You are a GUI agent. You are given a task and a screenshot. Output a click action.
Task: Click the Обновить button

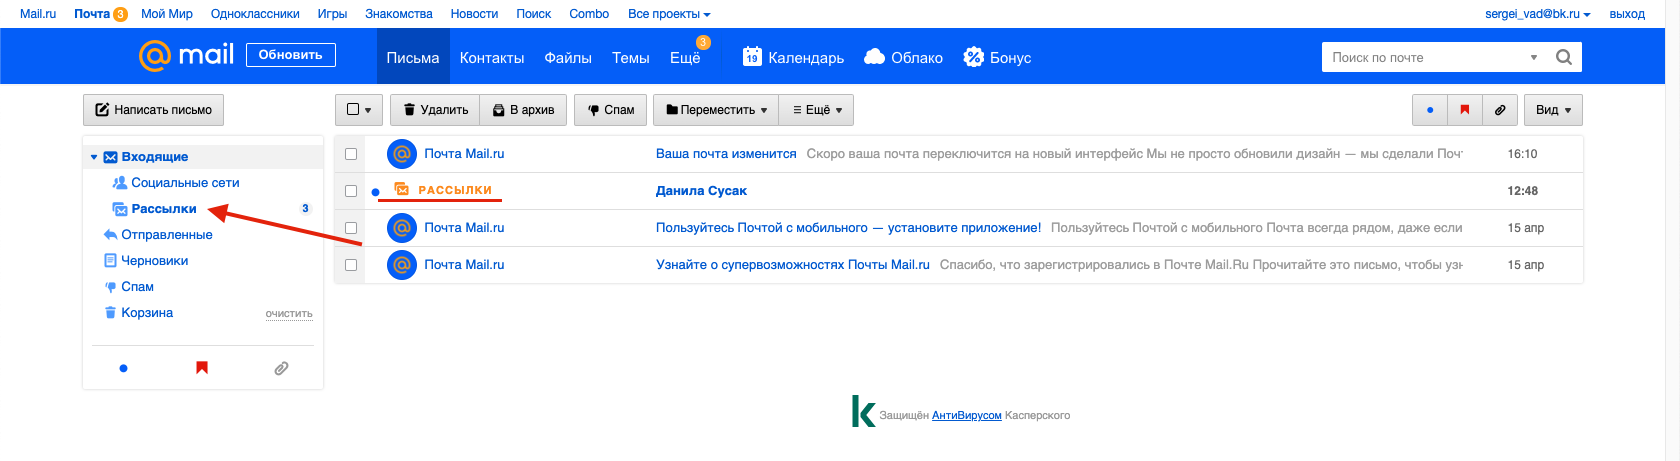pyautogui.click(x=291, y=55)
